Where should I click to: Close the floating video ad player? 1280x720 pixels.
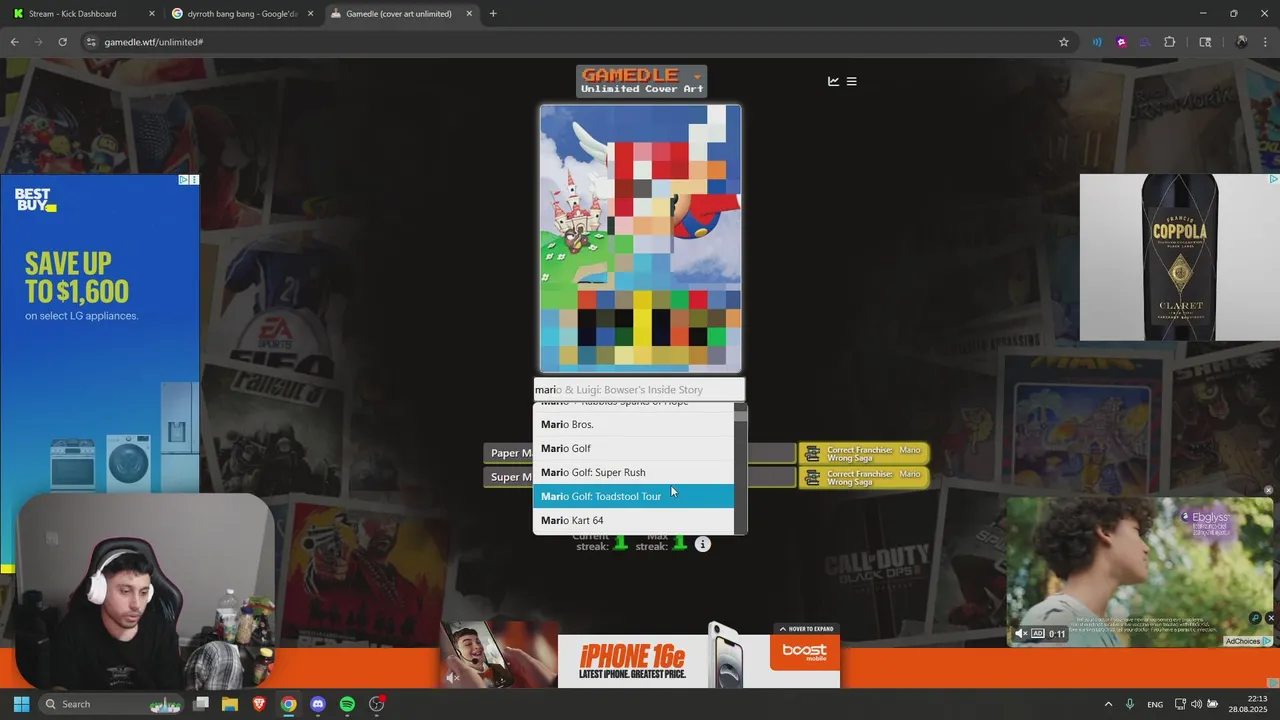(1268, 490)
